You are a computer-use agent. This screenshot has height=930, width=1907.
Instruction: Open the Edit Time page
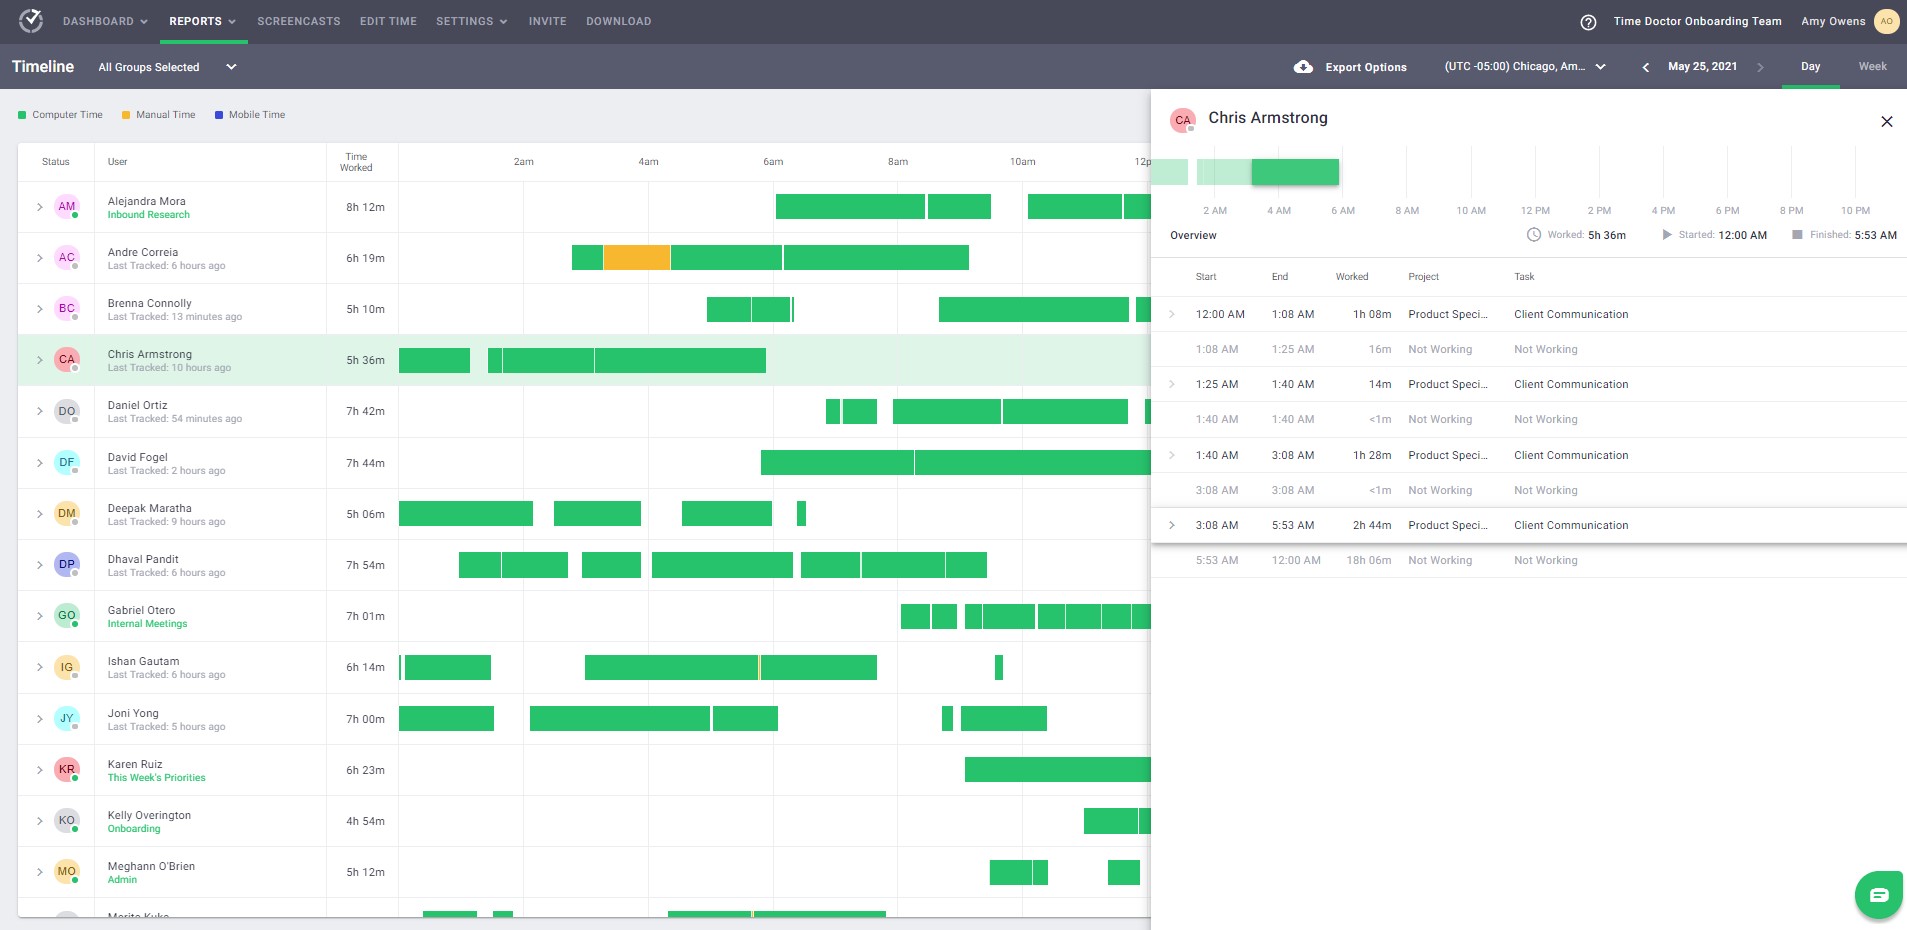pos(388,21)
